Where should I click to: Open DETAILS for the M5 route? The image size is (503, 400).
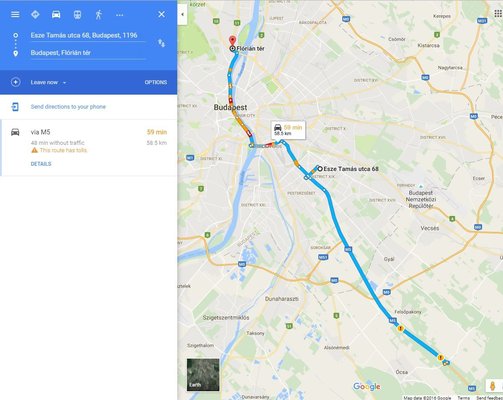pos(41,164)
